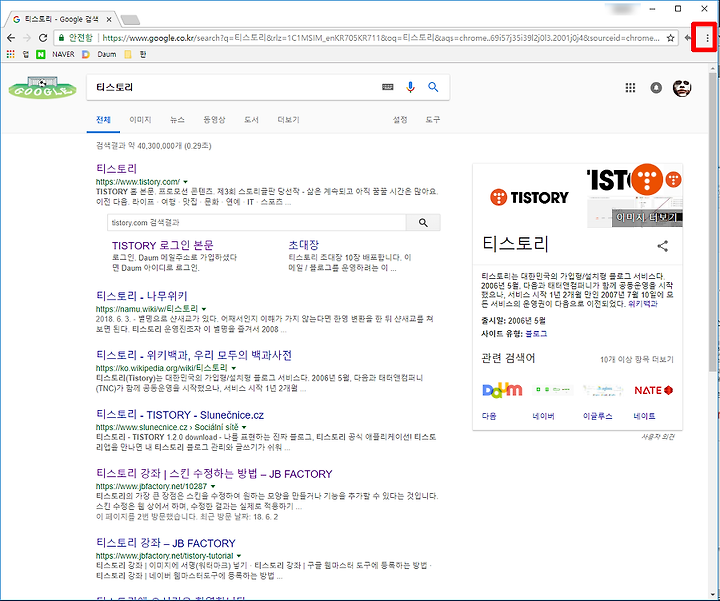
Task: Click 네이버 related search label
Action: (x=543, y=416)
